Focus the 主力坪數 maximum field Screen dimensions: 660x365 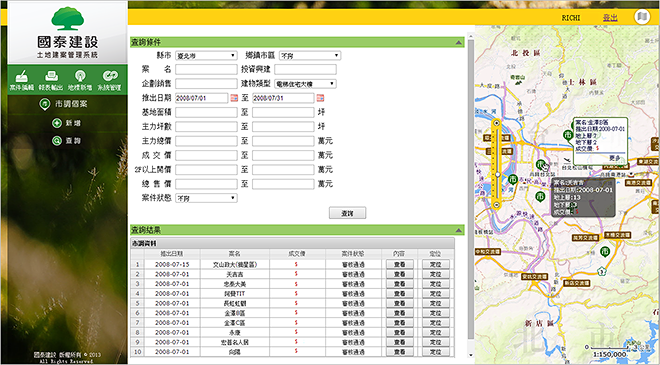click(283, 127)
